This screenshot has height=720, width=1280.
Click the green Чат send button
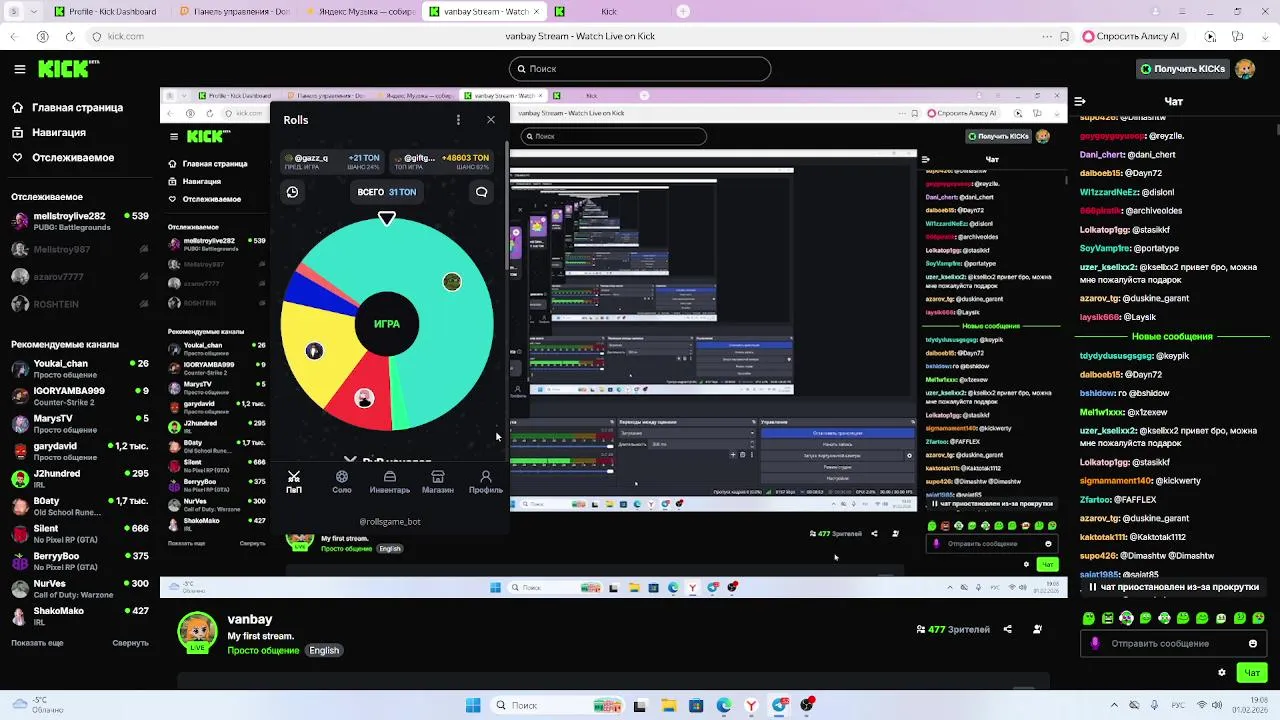tap(1252, 673)
